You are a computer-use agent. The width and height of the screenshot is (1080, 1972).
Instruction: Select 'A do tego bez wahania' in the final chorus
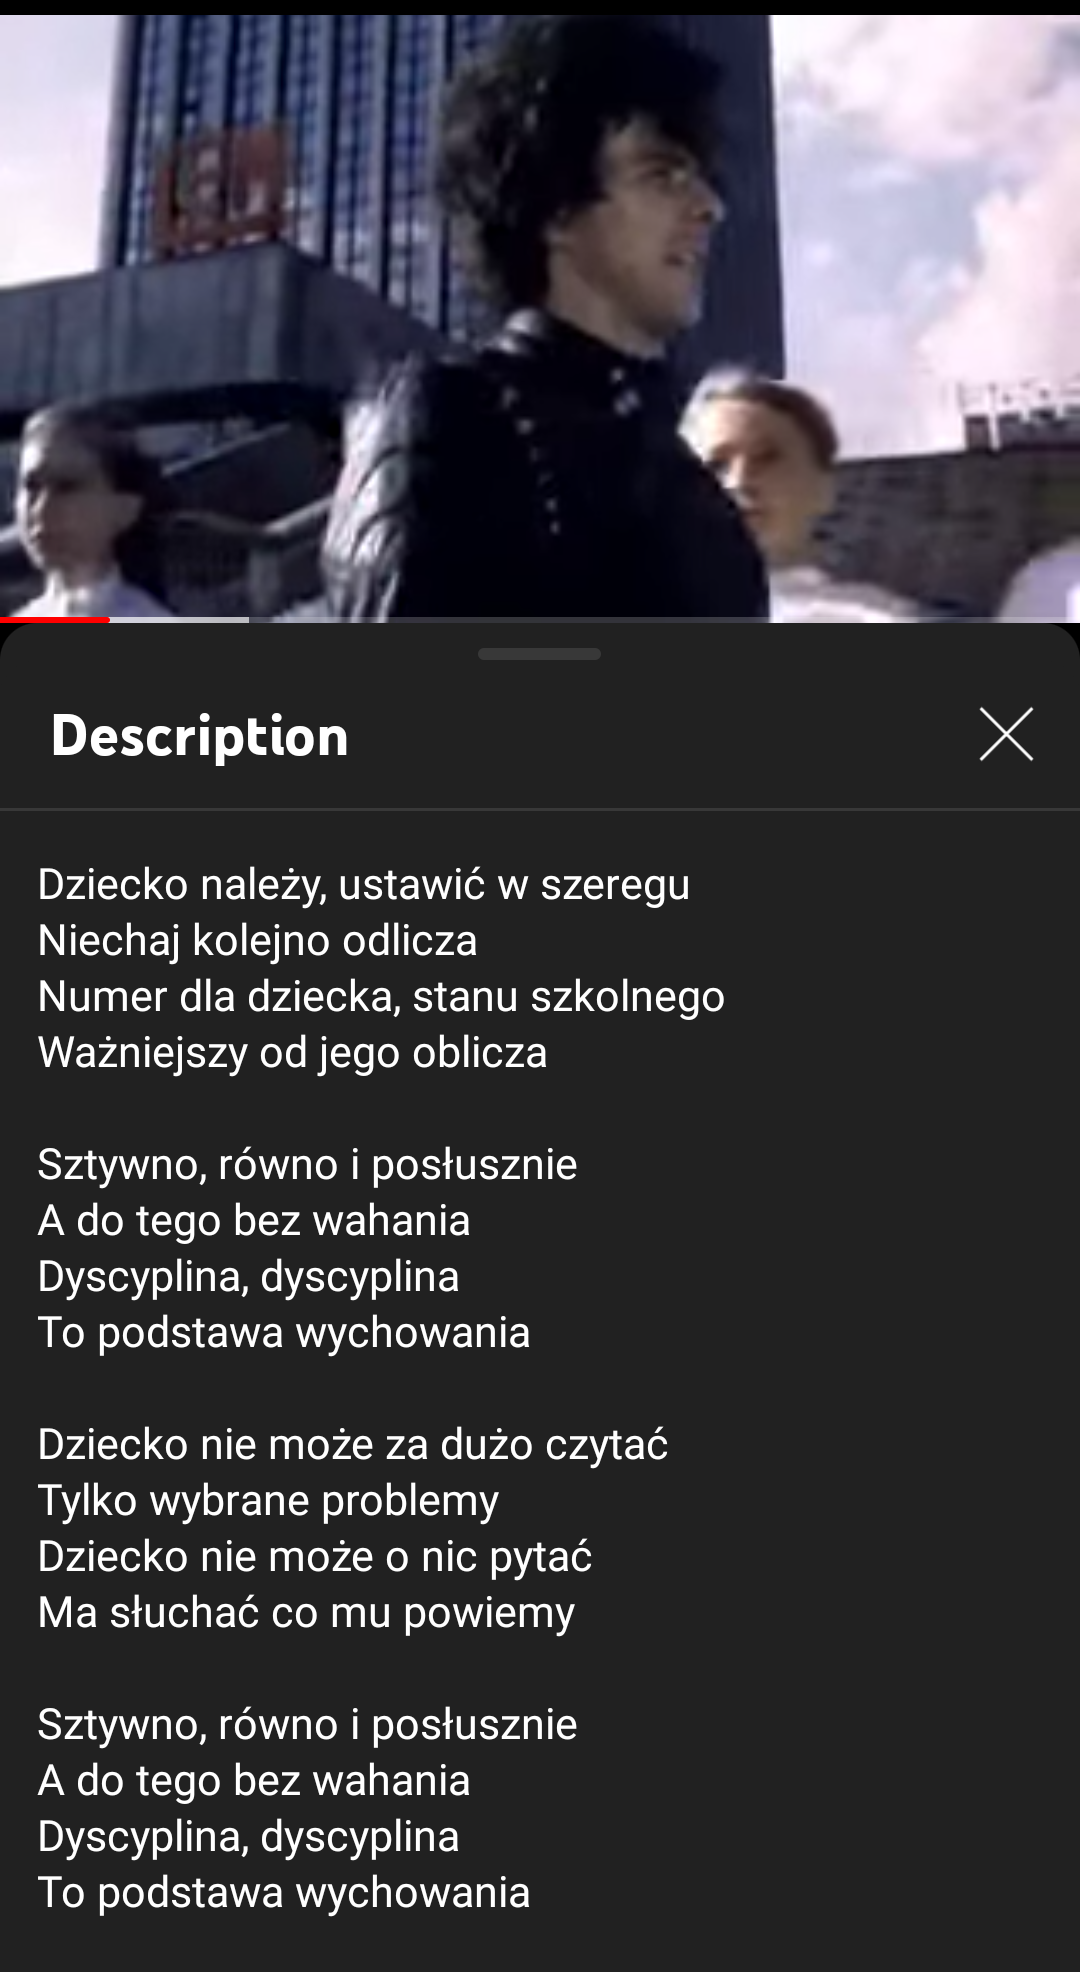tap(254, 1781)
